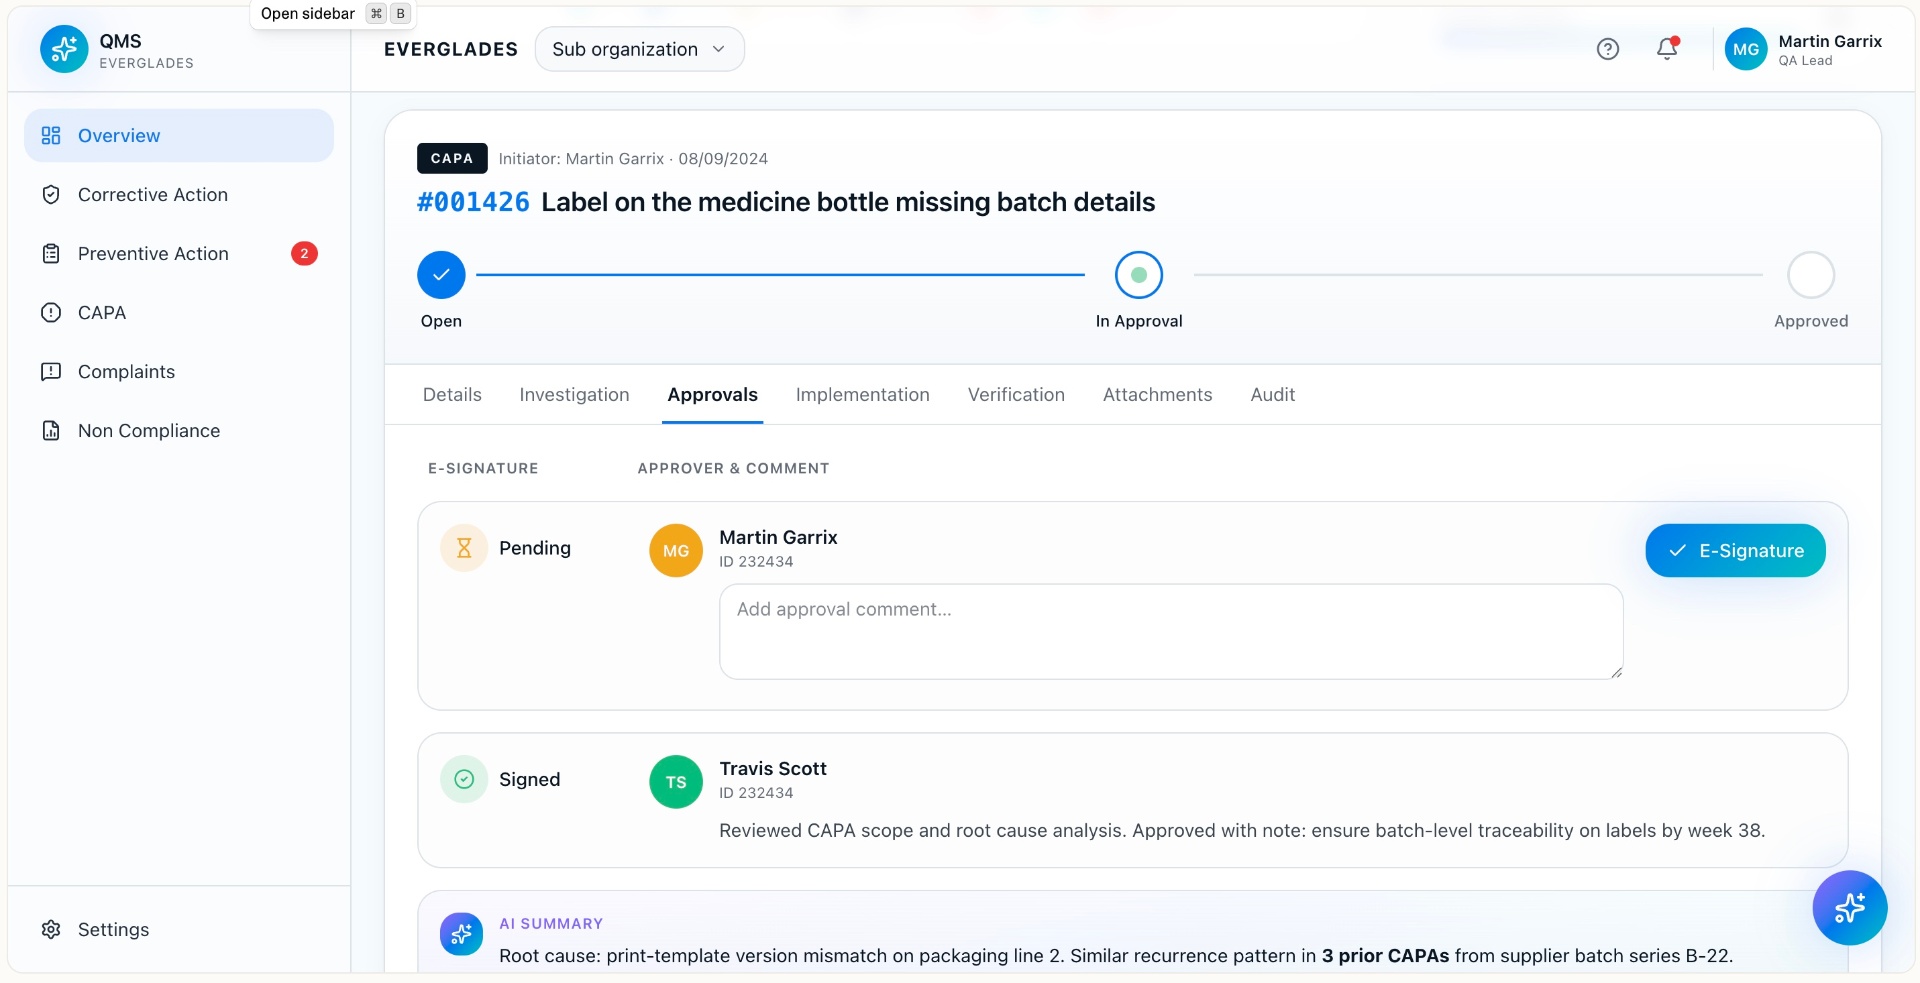
Task: Click the Initiator Martin Garrix date text
Action: click(x=633, y=159)
